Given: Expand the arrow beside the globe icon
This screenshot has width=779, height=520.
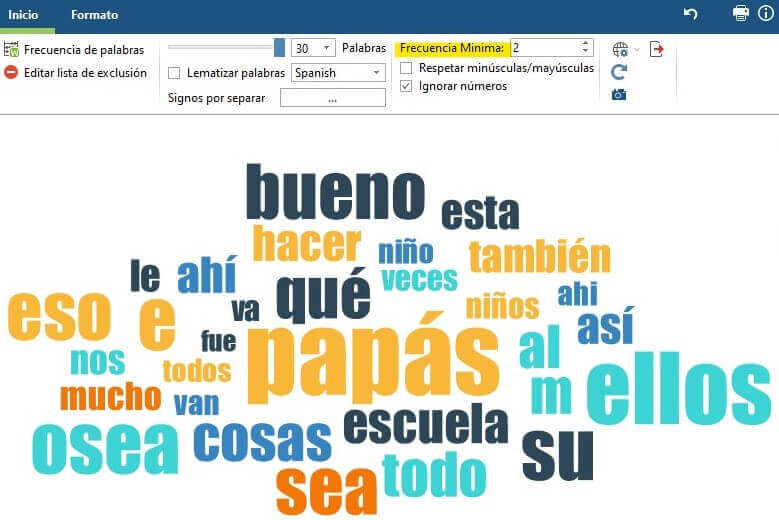Looking at the screenshot, I should (x=637, y=49).
